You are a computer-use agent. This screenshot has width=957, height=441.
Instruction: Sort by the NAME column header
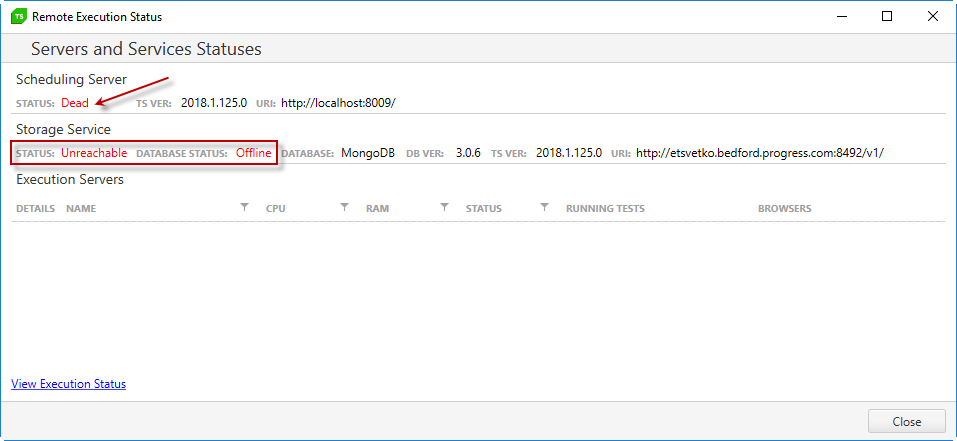coord(81,209)
